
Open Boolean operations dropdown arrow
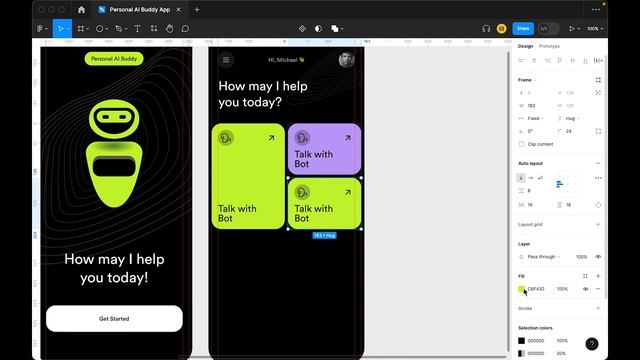coord(342,29)
